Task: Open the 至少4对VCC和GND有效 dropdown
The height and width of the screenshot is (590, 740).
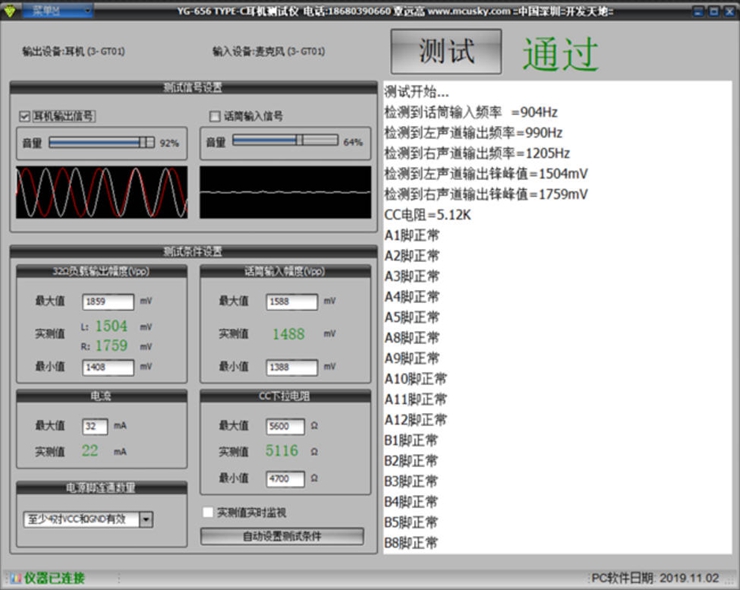Action: 88,520
